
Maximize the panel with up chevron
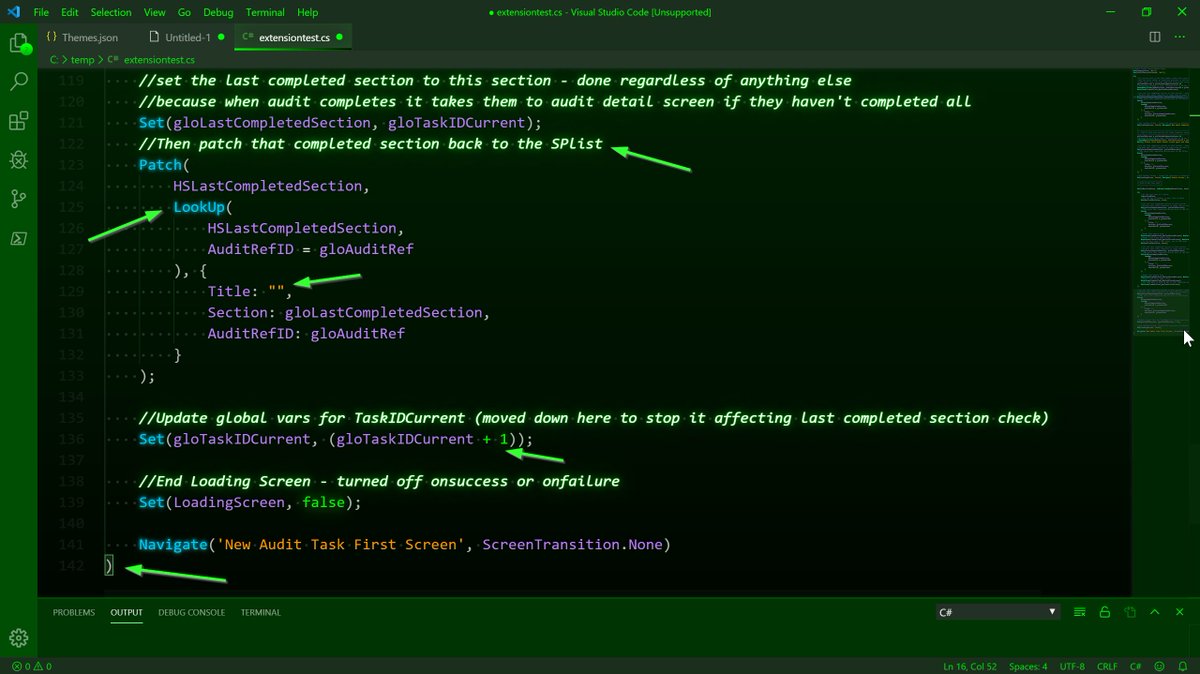[x=1155, y=612]
